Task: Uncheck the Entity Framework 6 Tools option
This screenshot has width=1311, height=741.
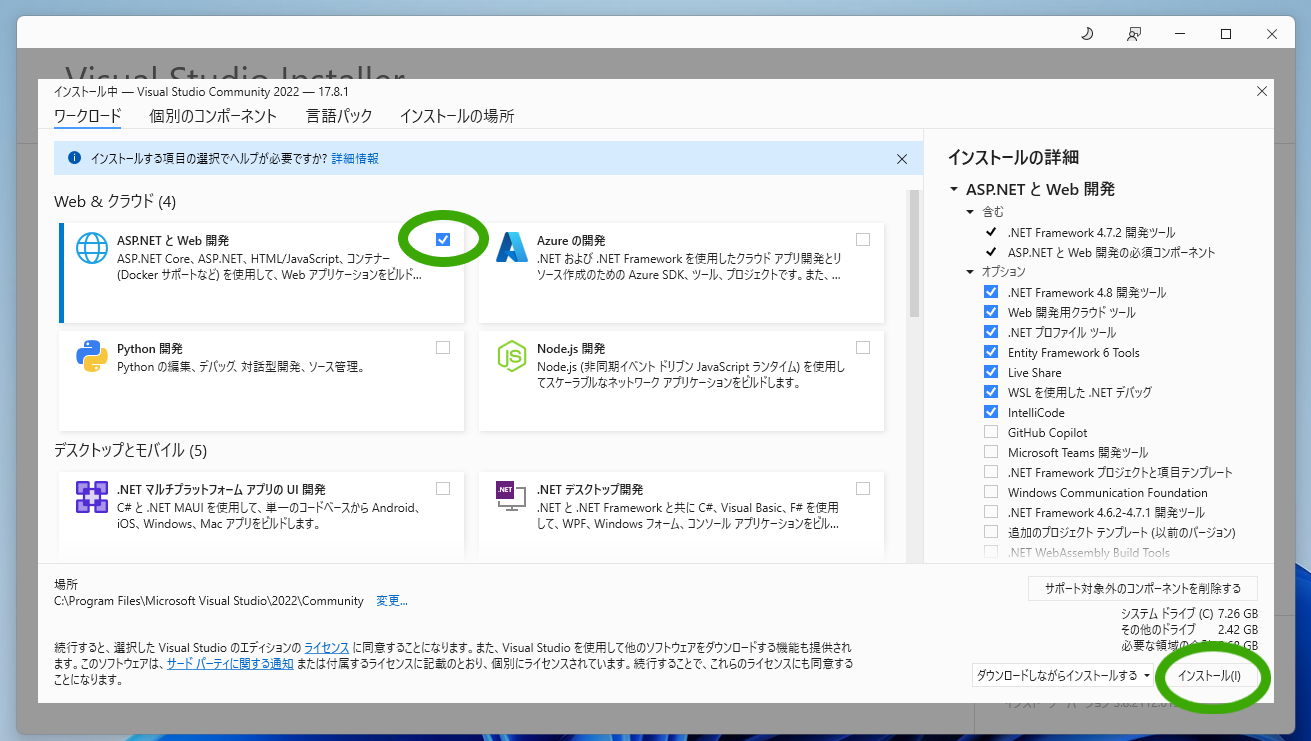Action: (991, 352)
